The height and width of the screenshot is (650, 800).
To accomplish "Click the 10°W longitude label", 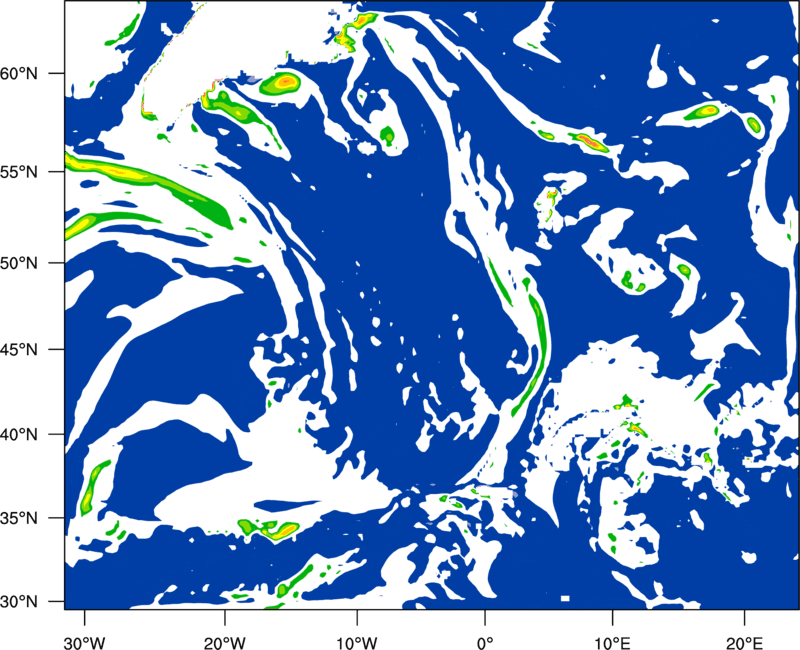I will (357, 643).
